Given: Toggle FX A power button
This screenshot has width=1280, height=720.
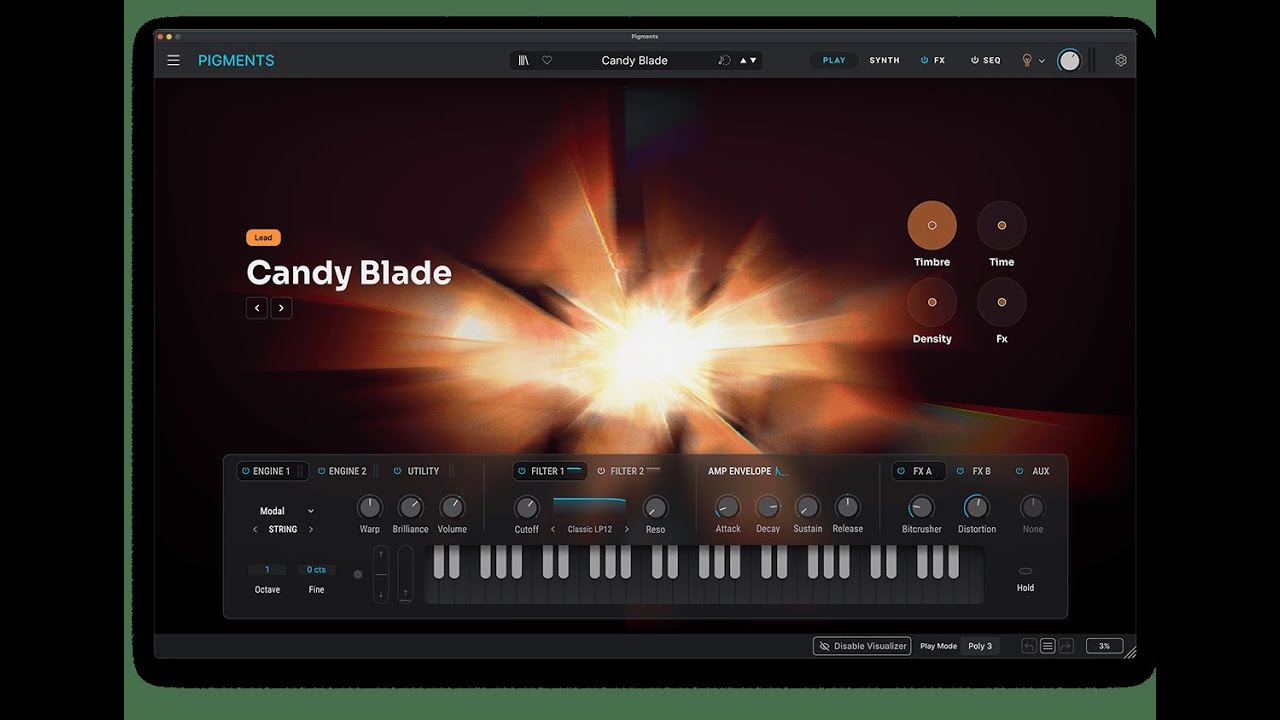Looking at the screenshot, I should [901, 471].
